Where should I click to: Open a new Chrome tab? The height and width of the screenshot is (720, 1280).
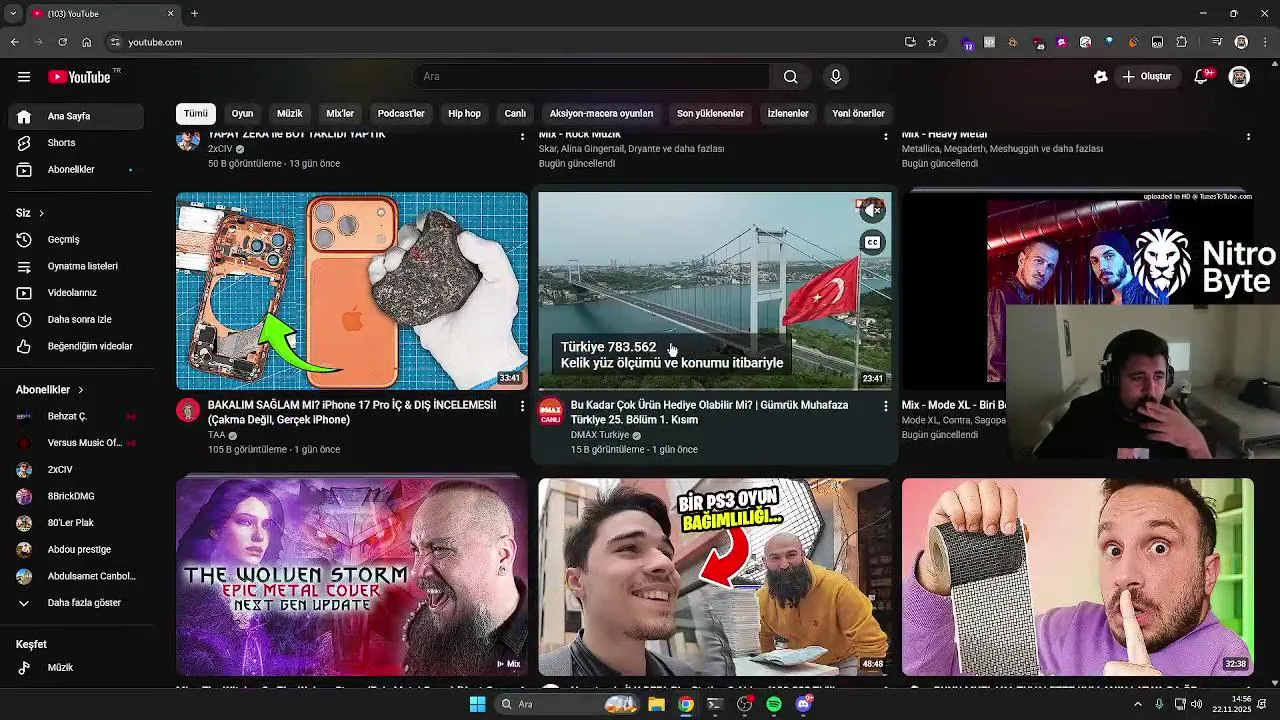coord(194,14)
